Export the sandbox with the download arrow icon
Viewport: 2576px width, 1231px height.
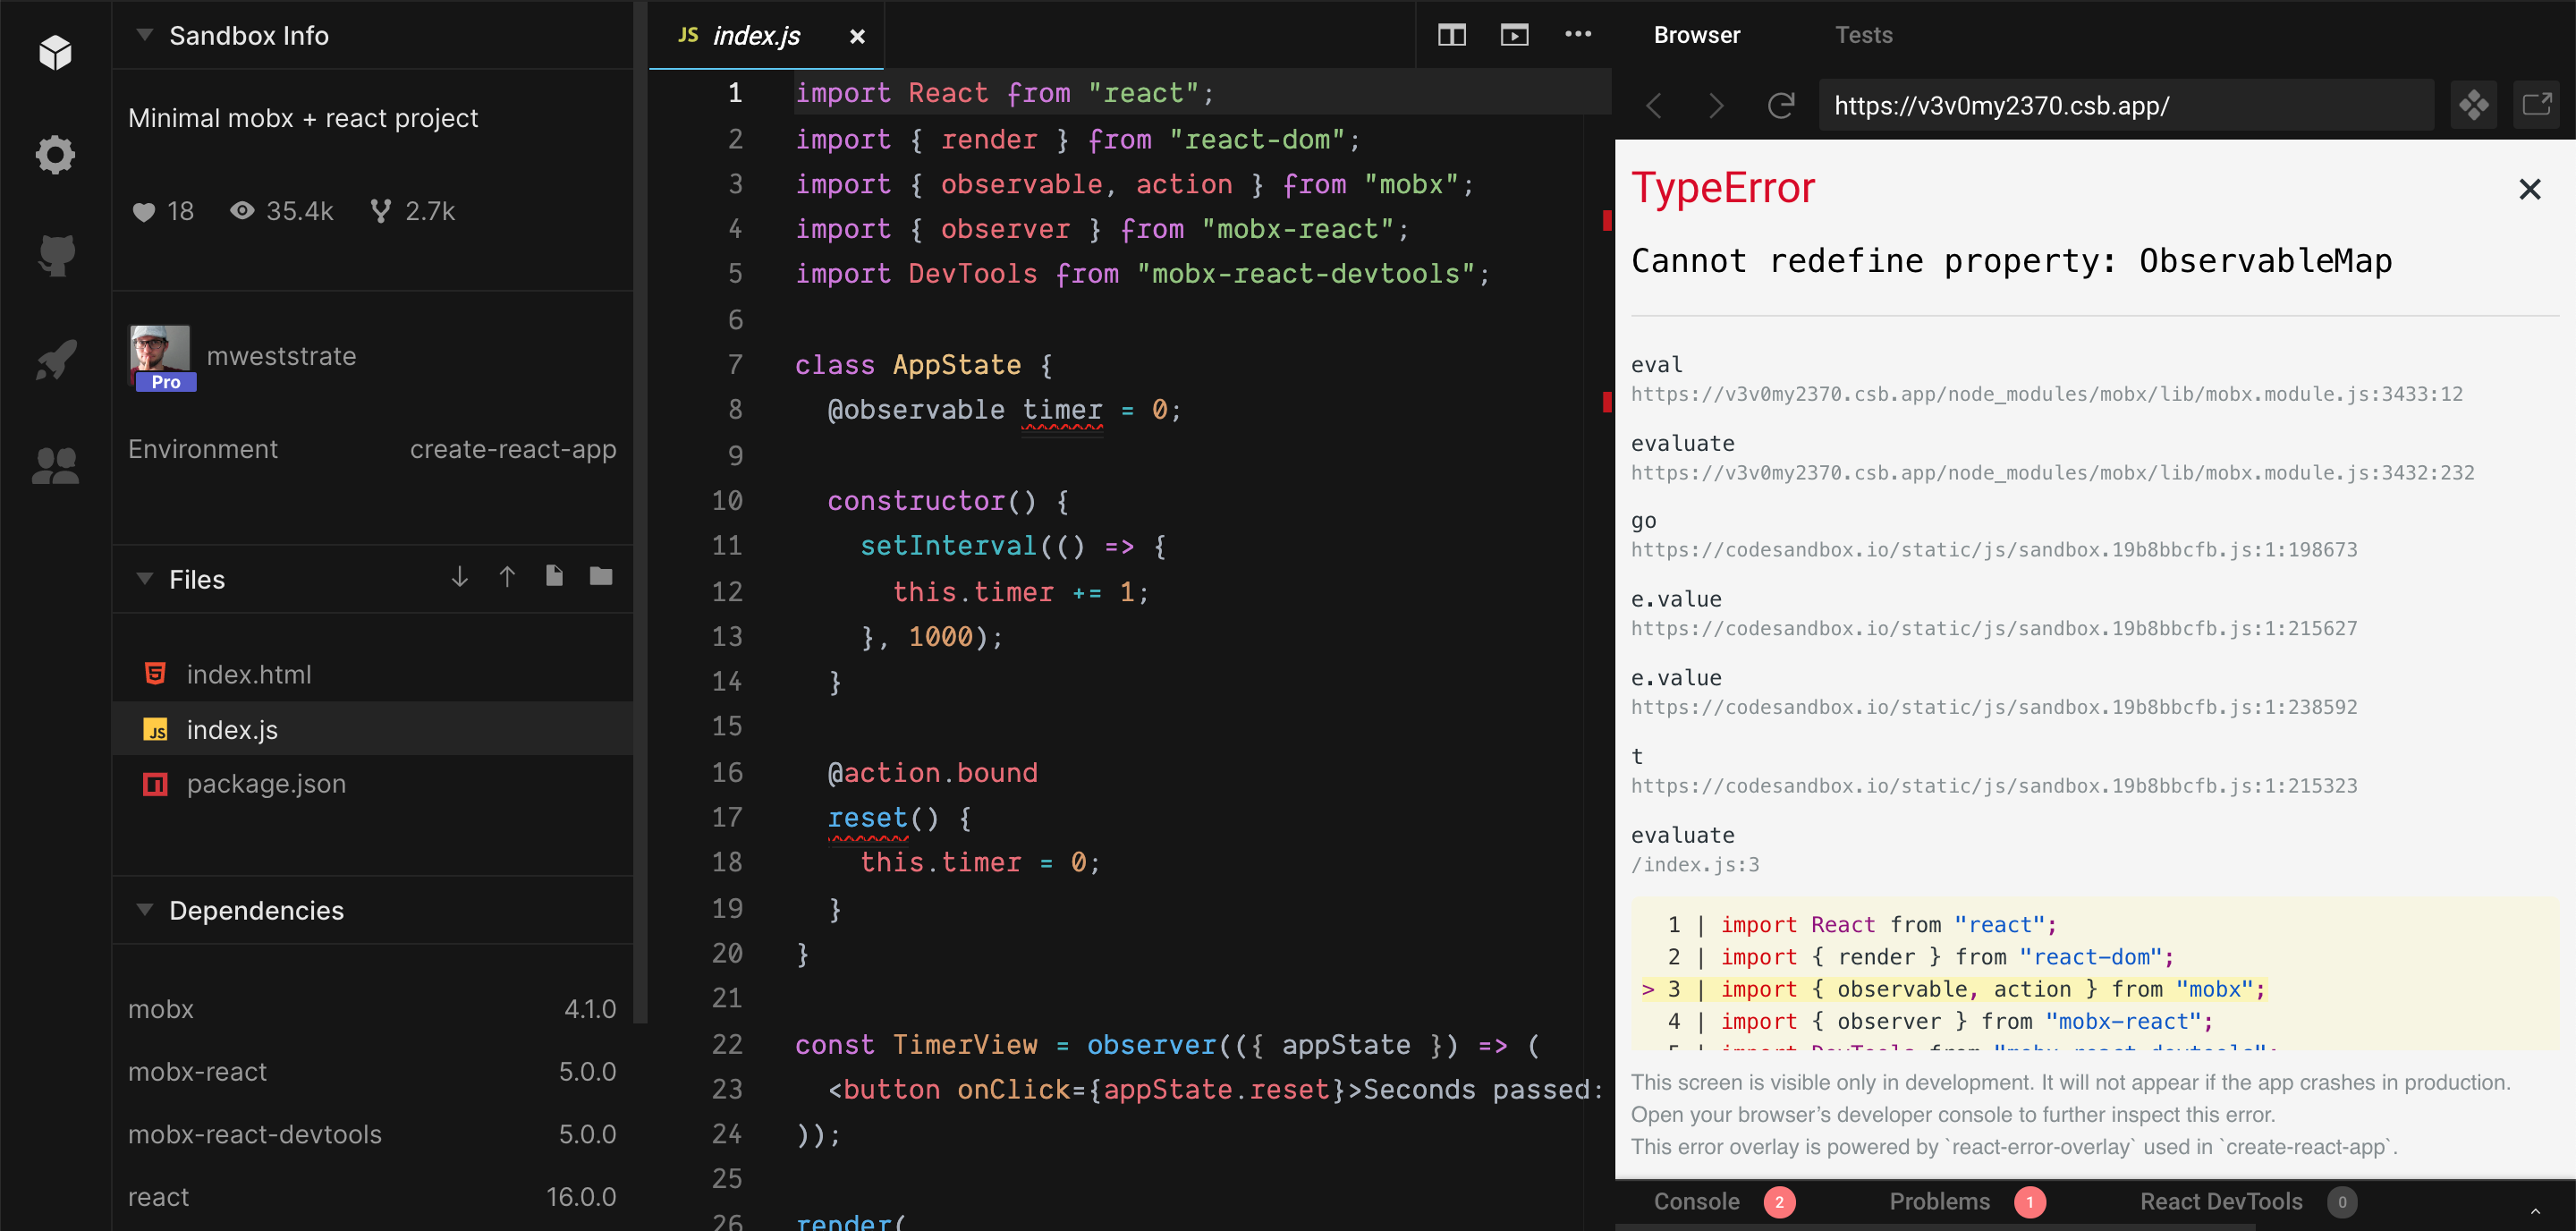point(459,577)
